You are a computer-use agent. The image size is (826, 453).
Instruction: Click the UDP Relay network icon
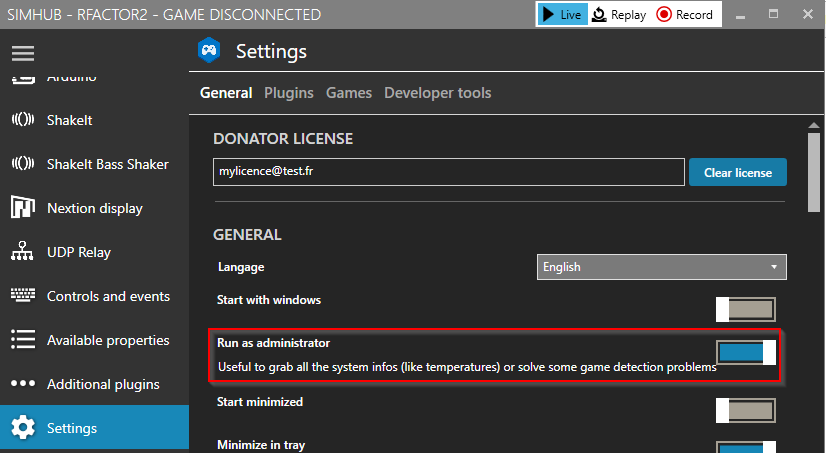[22, 251]
